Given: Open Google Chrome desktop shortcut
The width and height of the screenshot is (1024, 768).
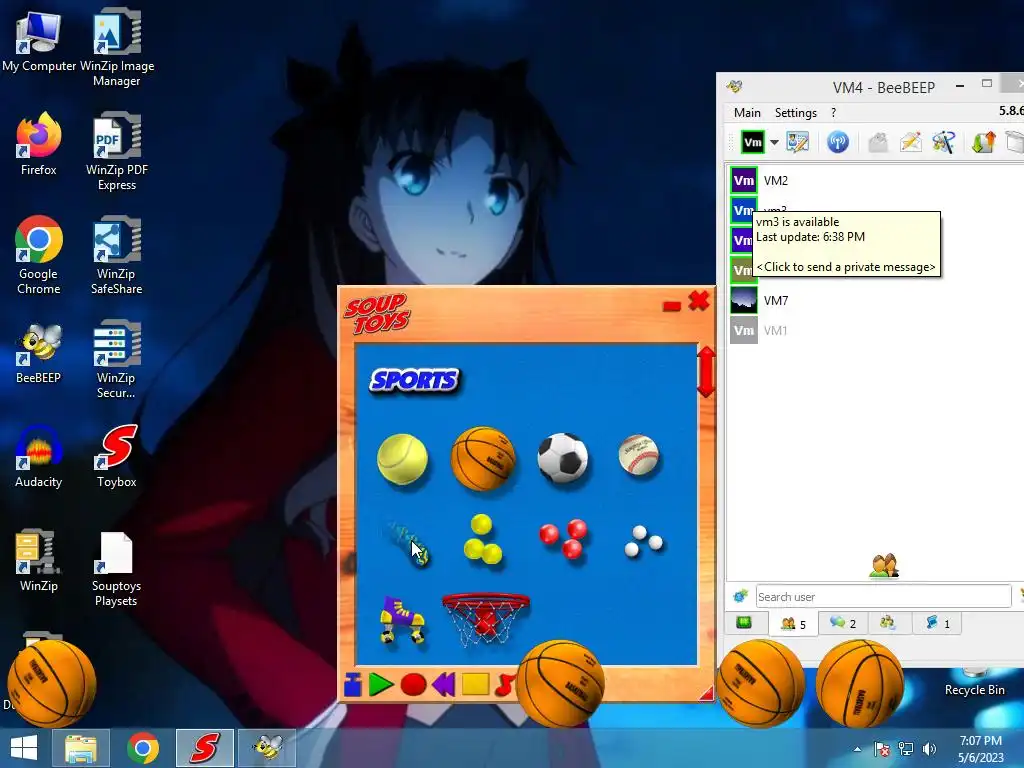Looking at the screenshot, I should point(39,255).
